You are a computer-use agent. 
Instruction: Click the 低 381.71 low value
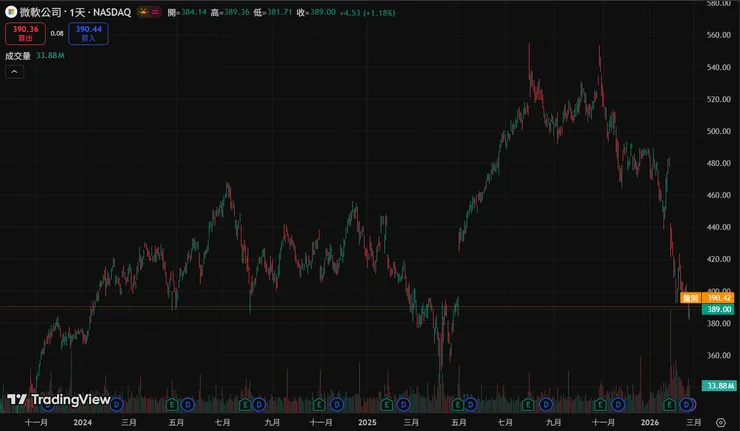point(273,12)
